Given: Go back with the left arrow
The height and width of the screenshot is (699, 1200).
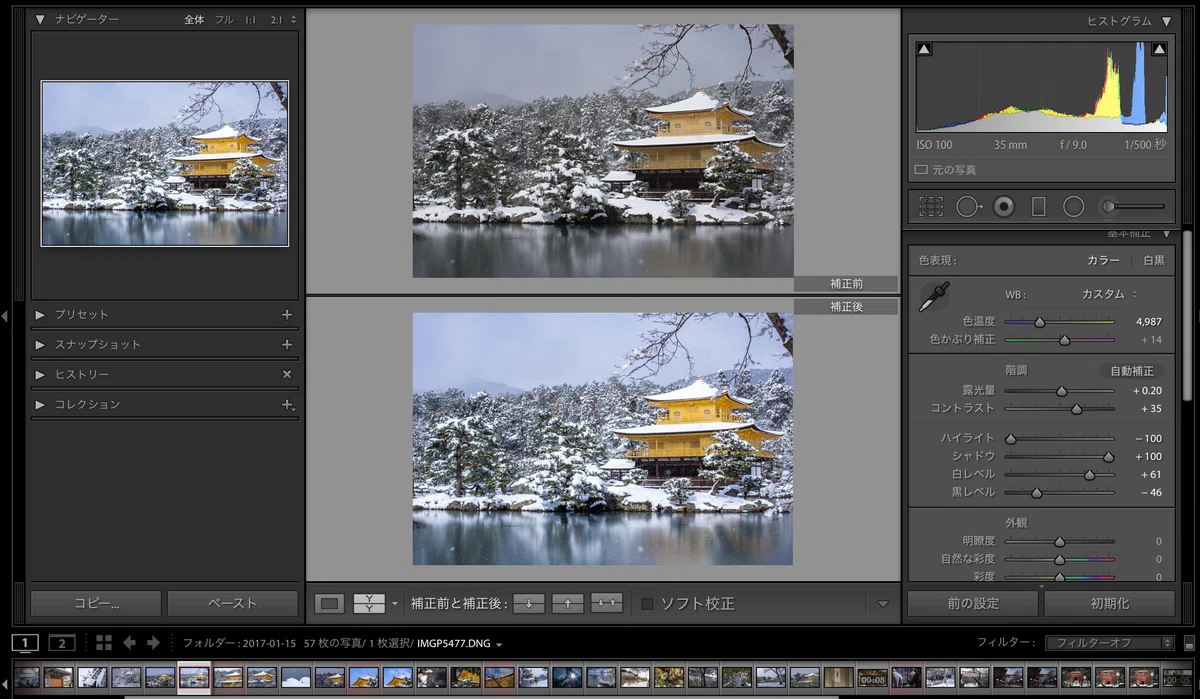Looking at the screenshot, I should tap(129, 642).
